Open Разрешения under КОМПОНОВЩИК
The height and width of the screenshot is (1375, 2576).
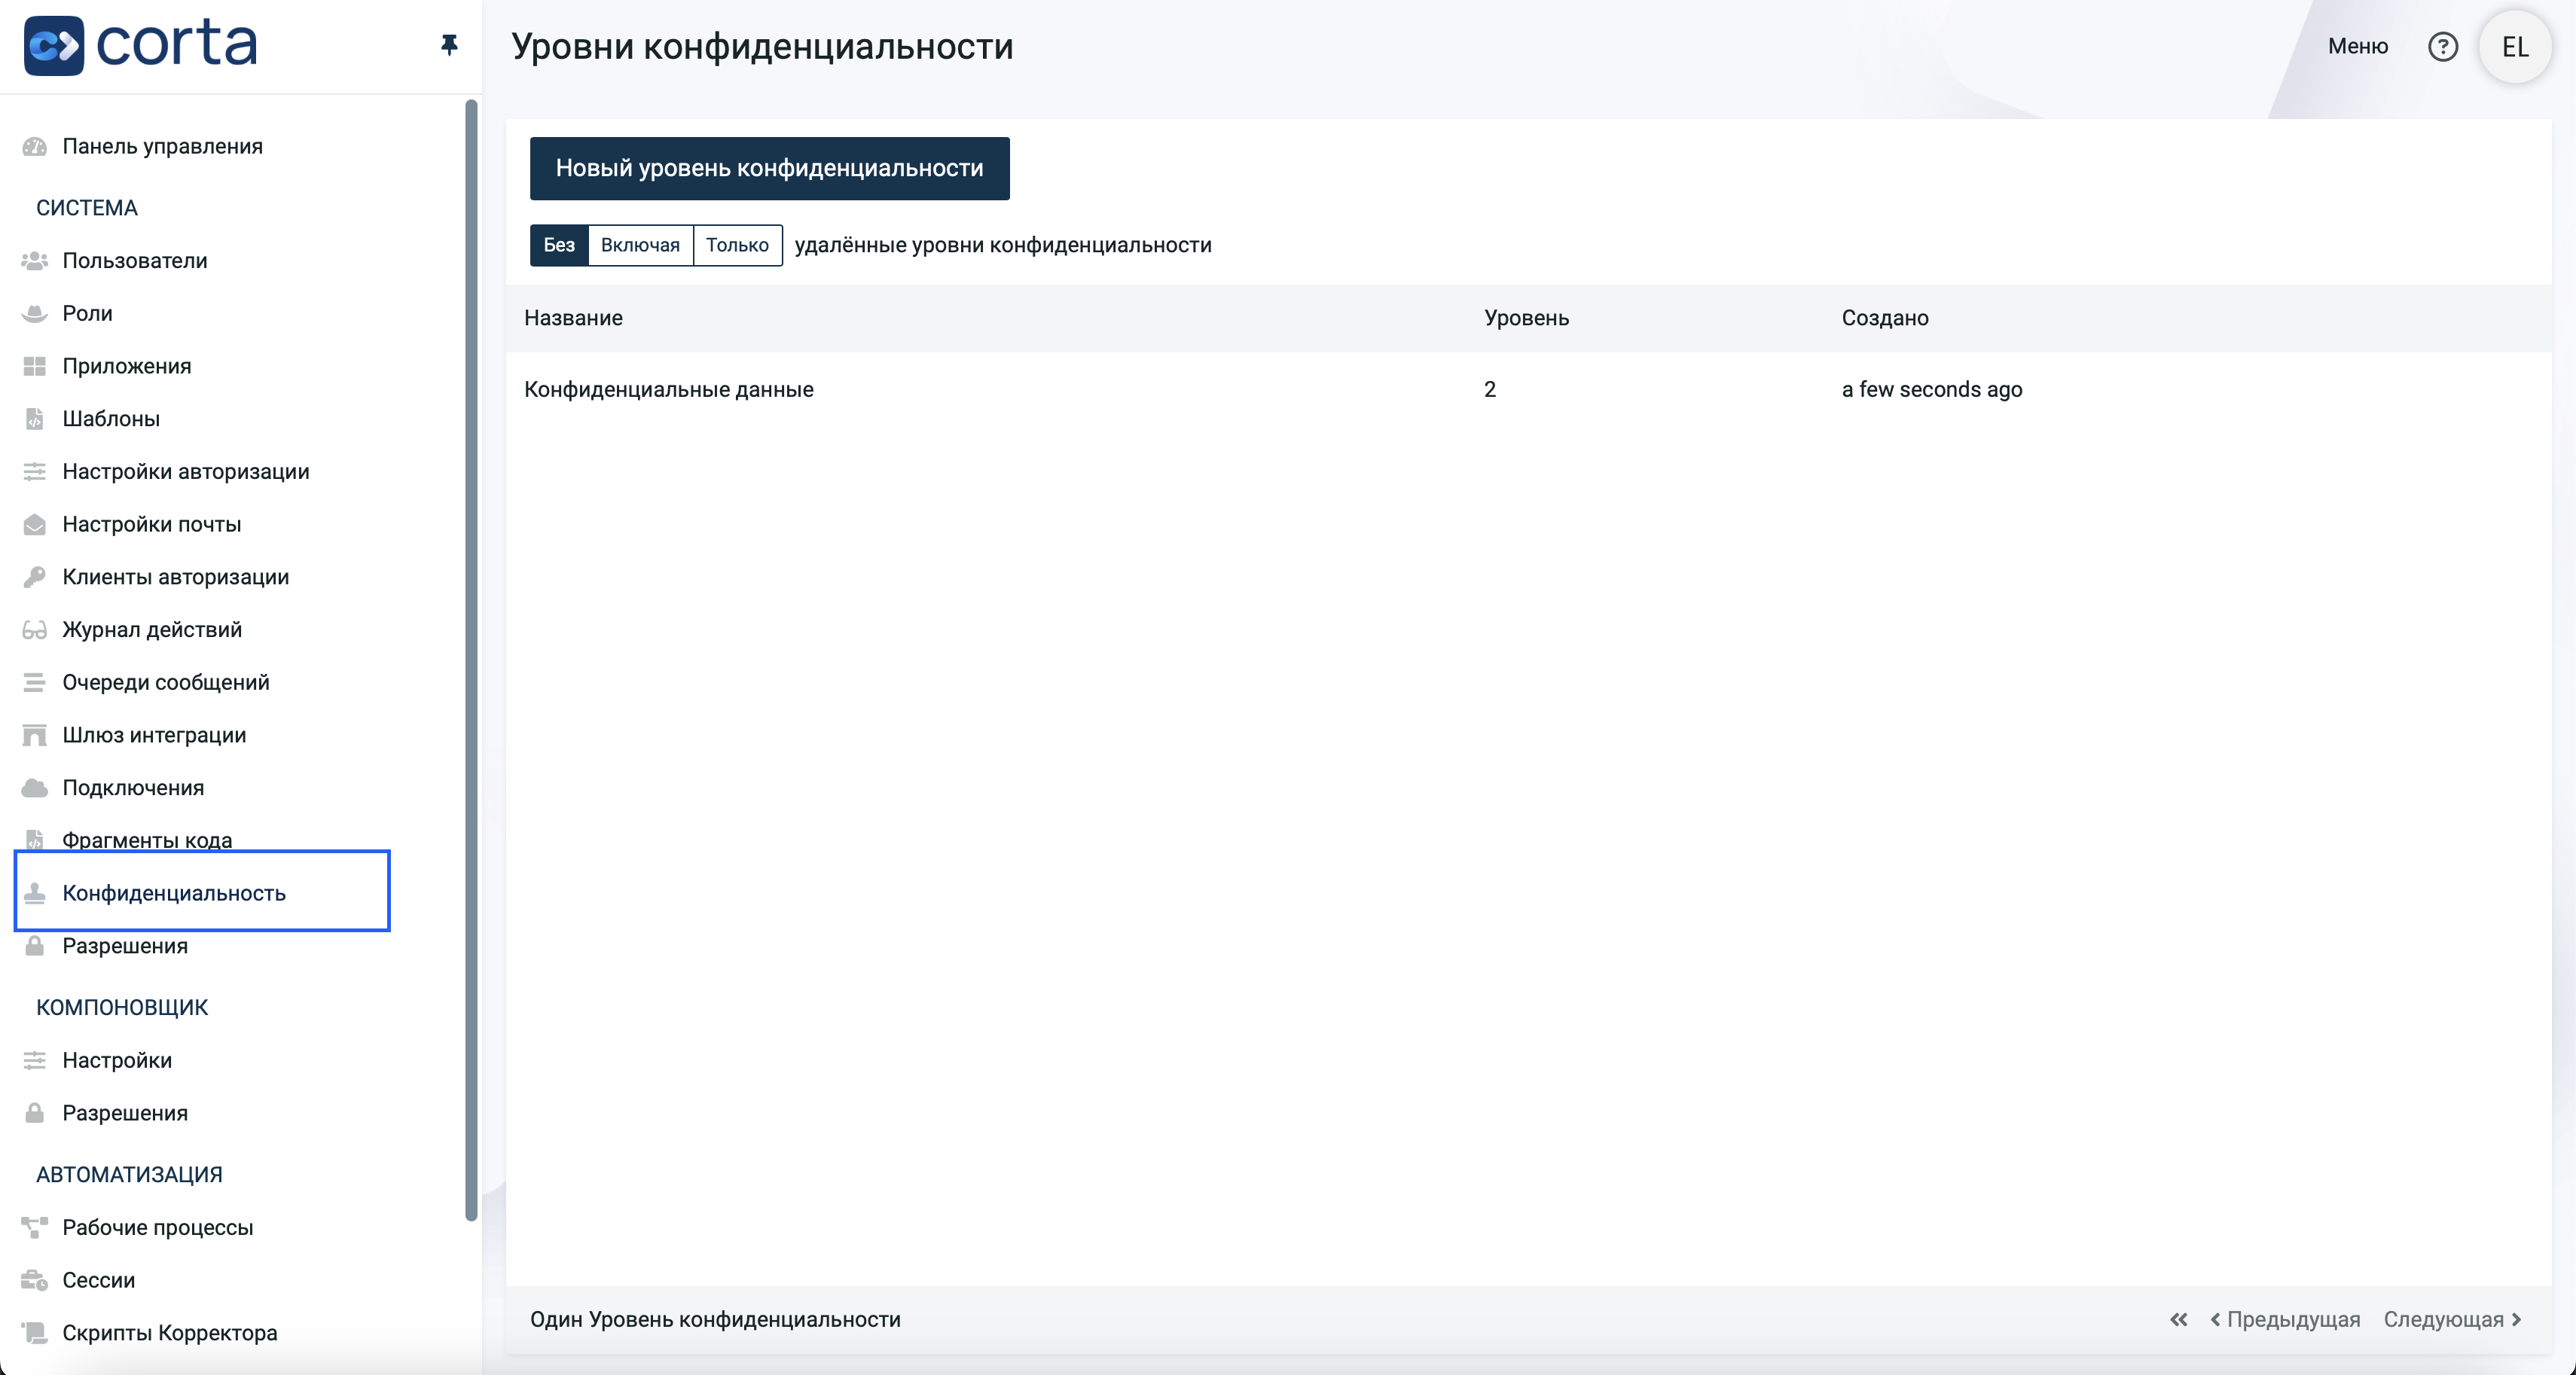(x=125, y=1113)
